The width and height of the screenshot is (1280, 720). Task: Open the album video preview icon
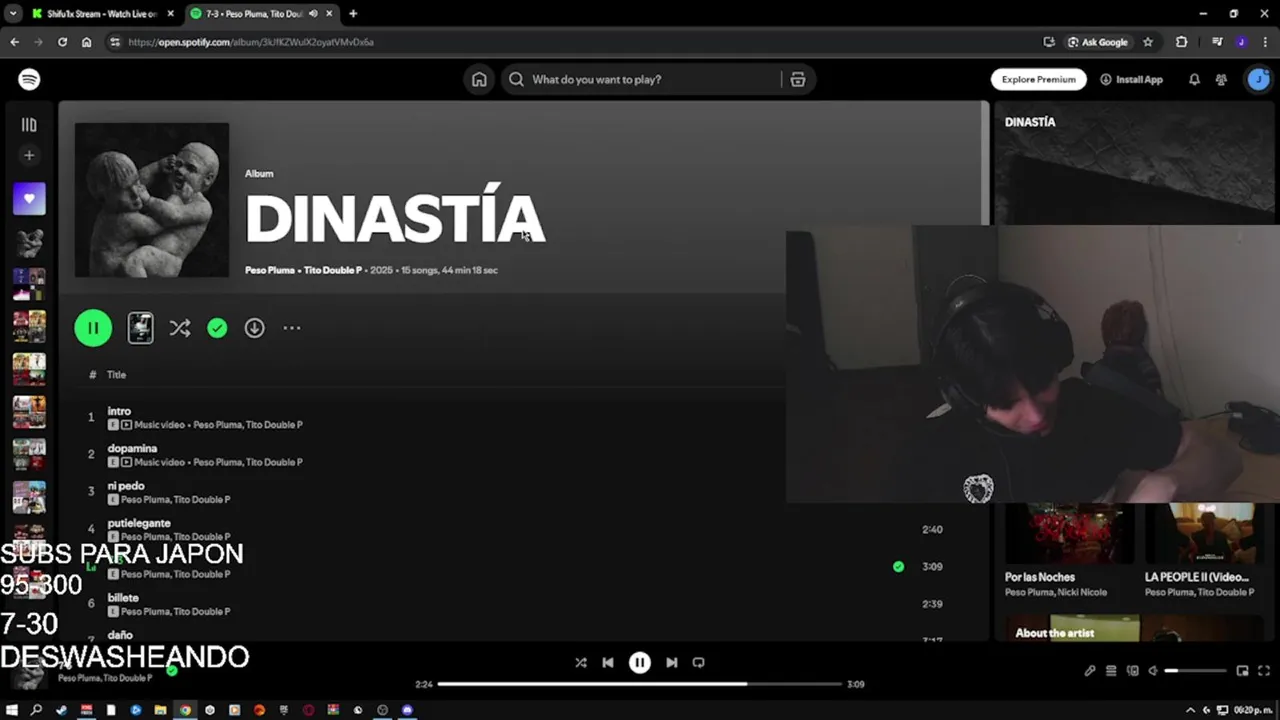[x=140, y=328]
